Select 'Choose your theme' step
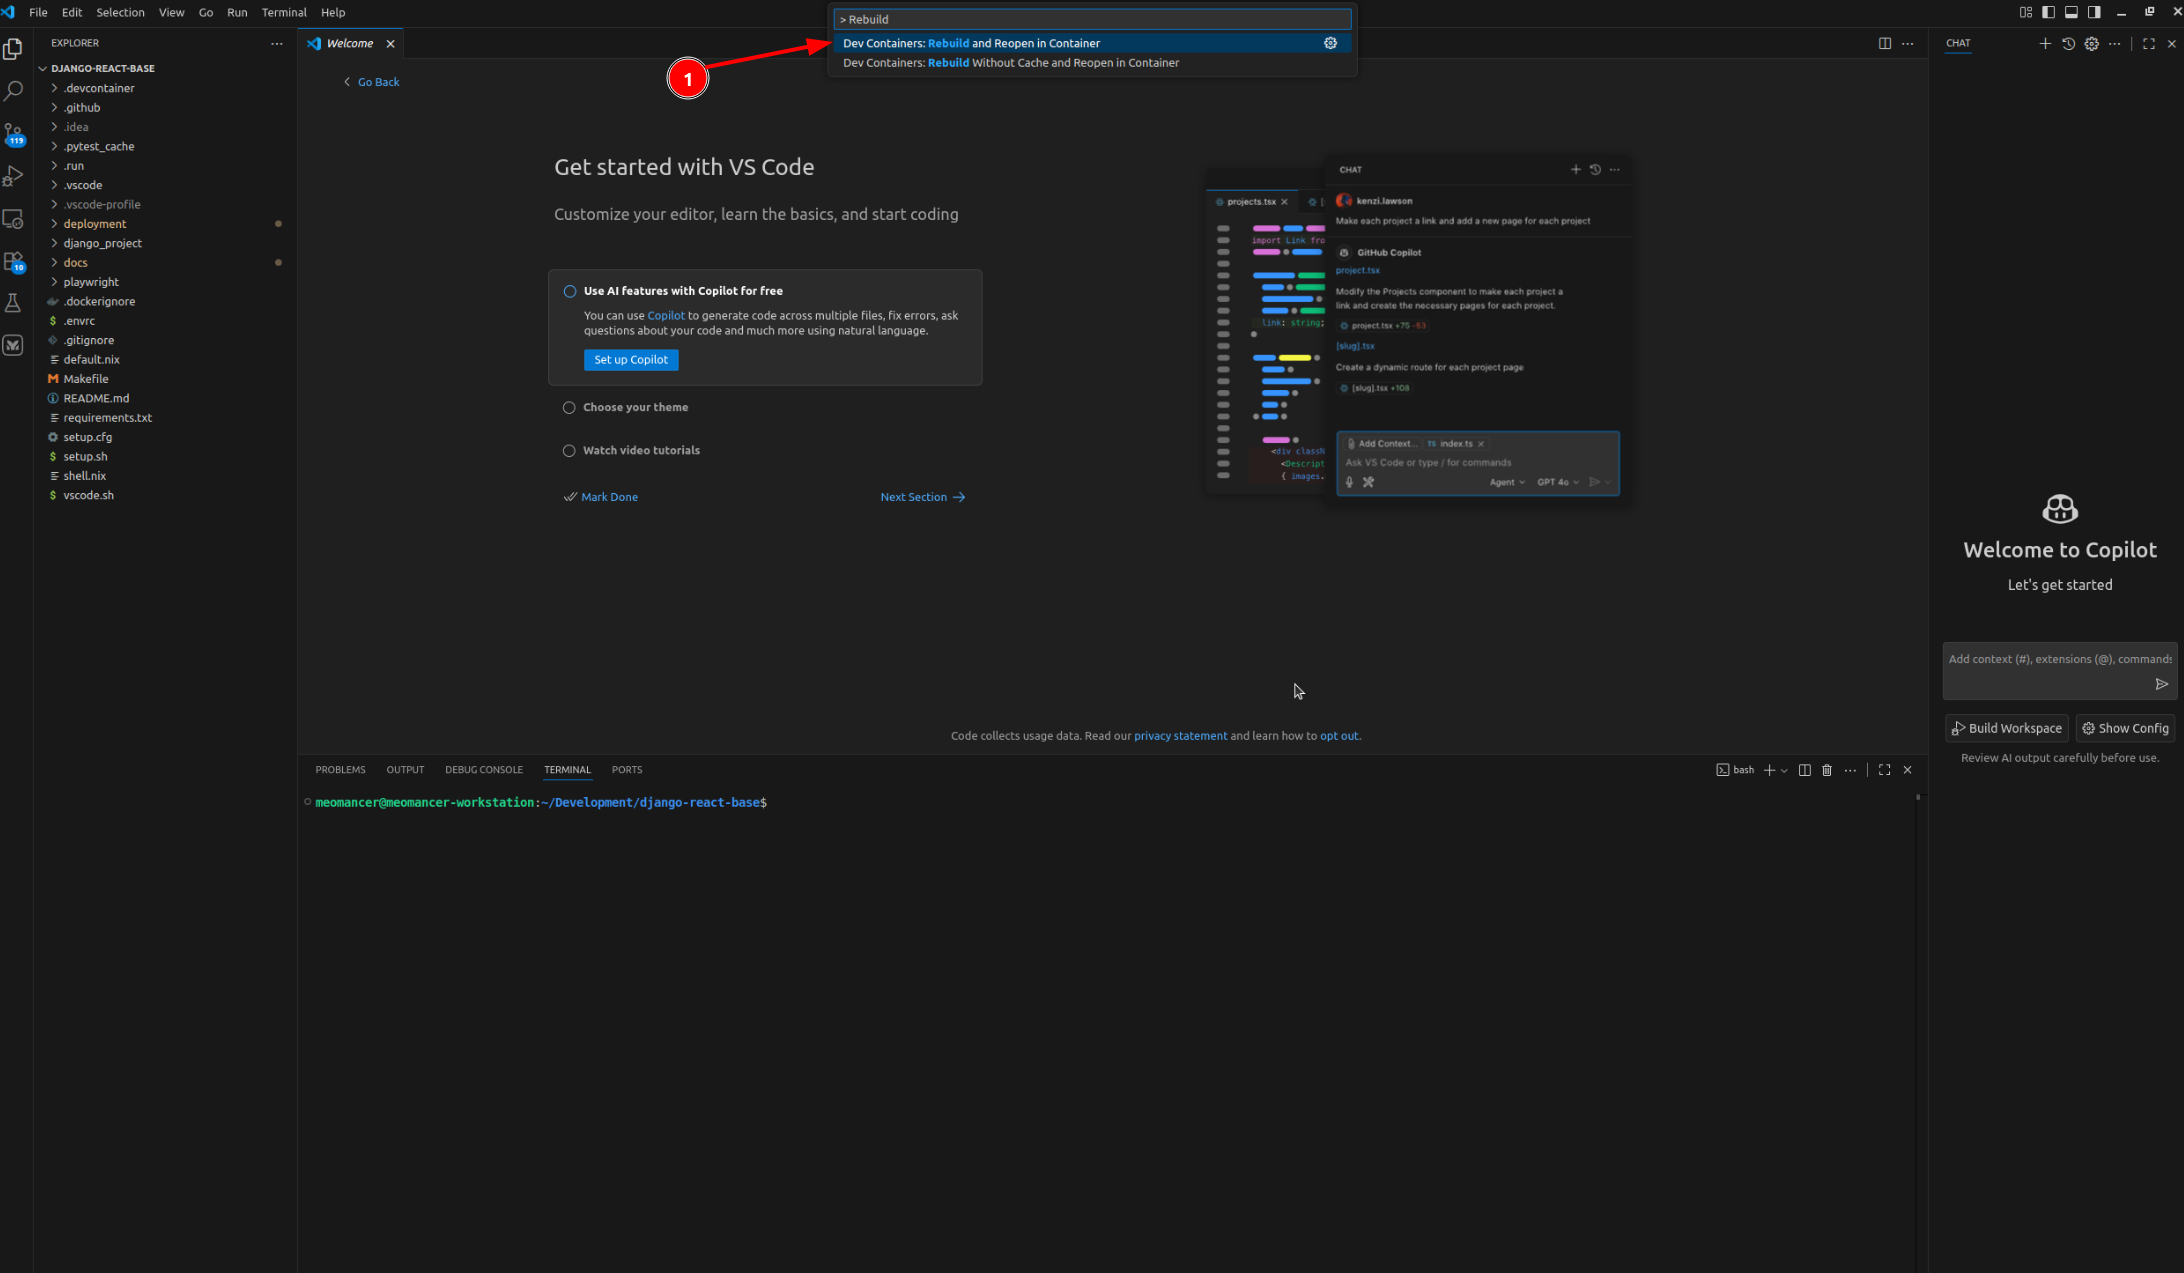 tap(635, 407)
